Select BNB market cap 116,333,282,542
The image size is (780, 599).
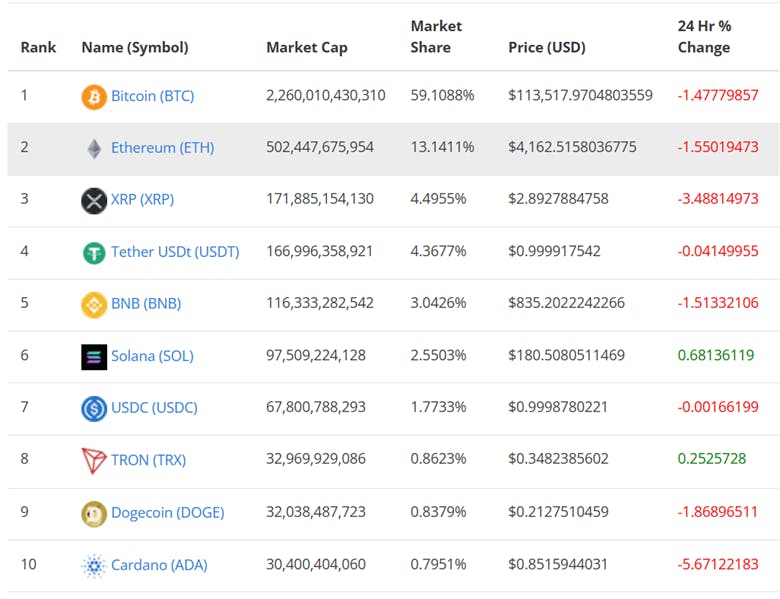point(320,303)
